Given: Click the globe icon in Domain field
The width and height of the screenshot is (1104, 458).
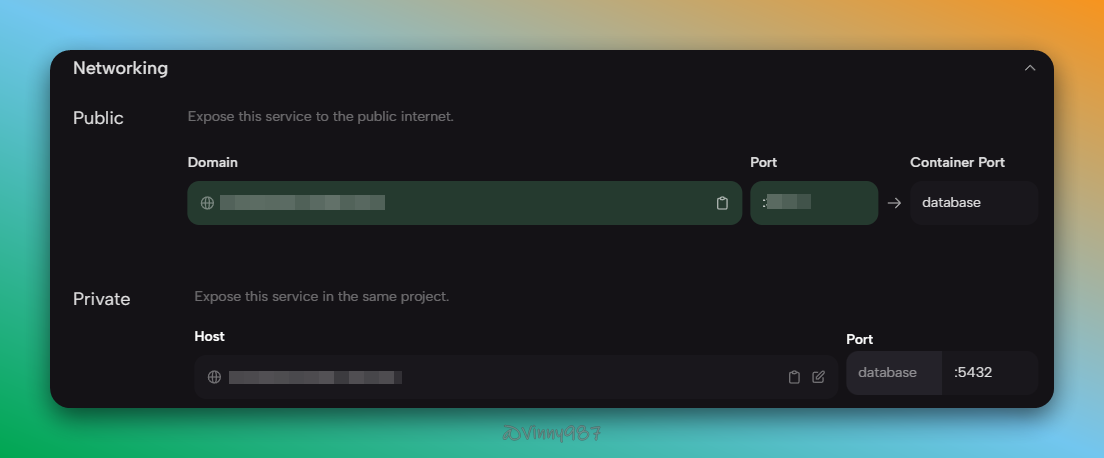Looking at the screenshot, I should pyautogui.click(x=207, y=203).
